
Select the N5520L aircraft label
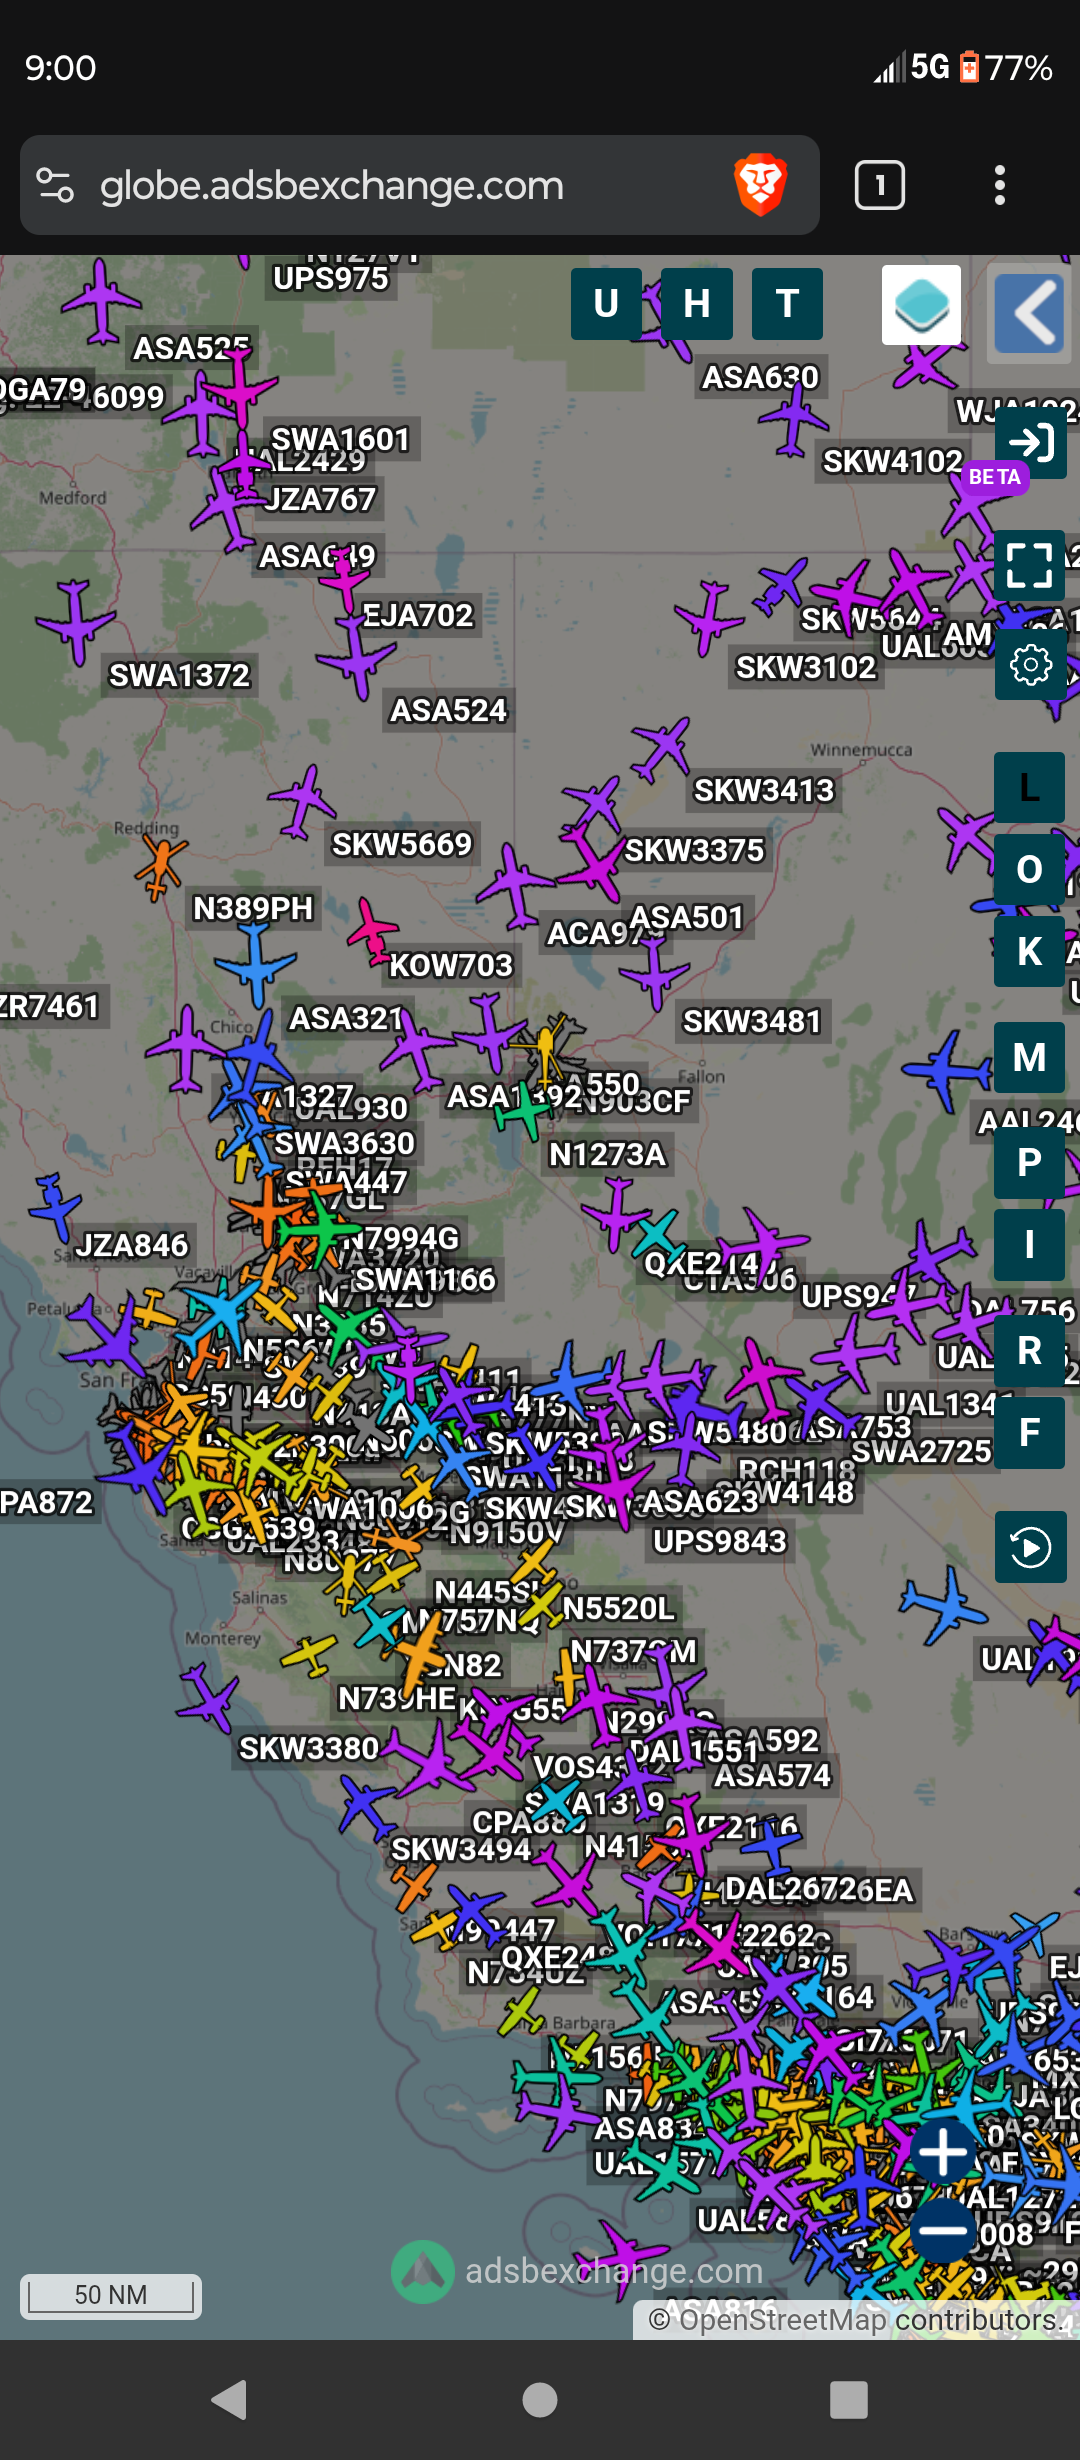coord(619,1607)
